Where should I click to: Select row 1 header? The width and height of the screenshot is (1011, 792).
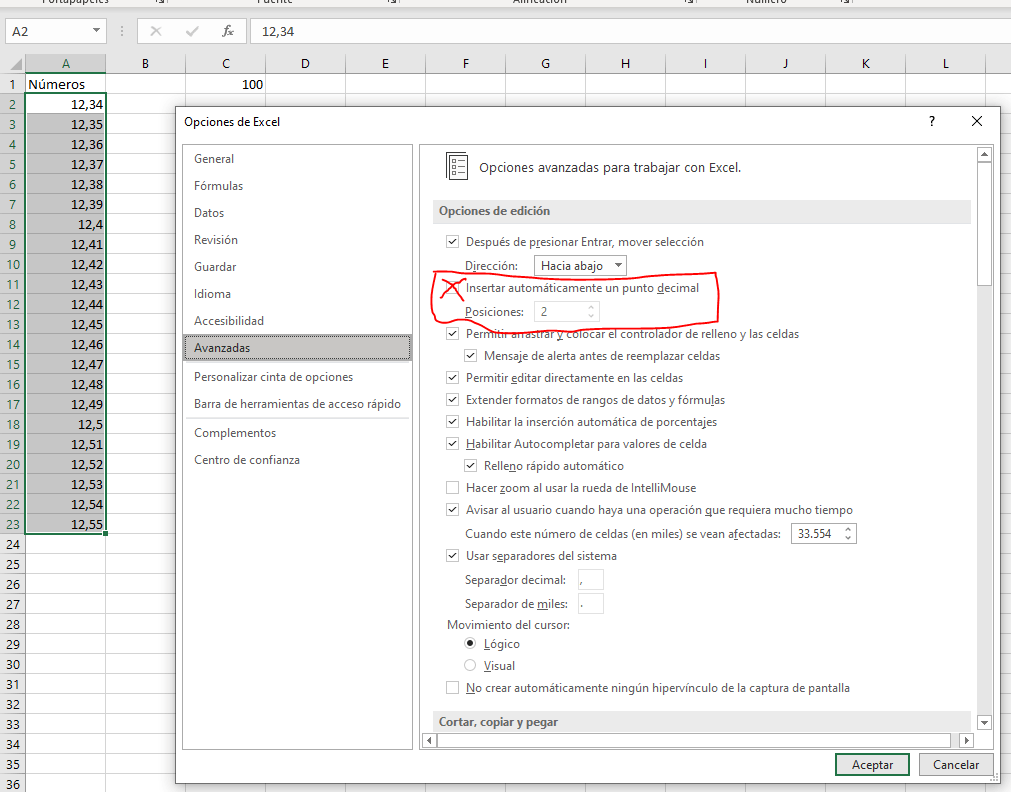(12, 84)
